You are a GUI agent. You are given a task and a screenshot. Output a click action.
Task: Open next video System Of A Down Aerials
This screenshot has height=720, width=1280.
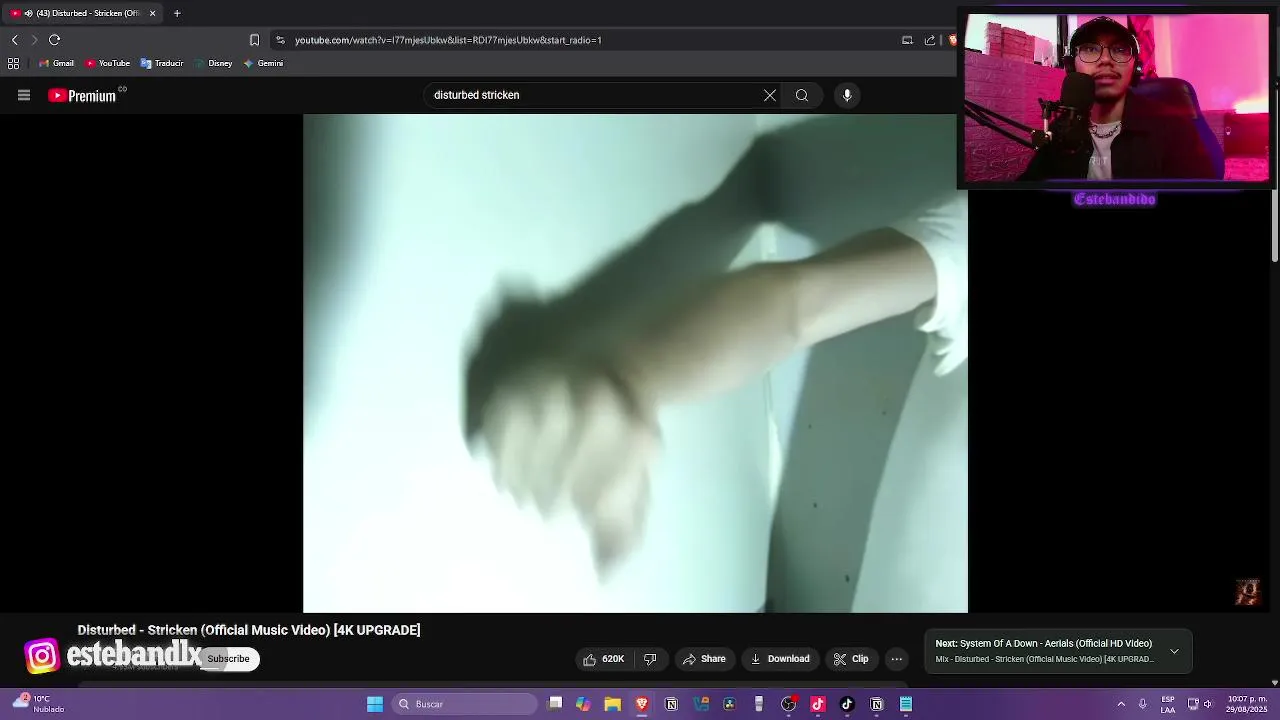pos(1043,644)
